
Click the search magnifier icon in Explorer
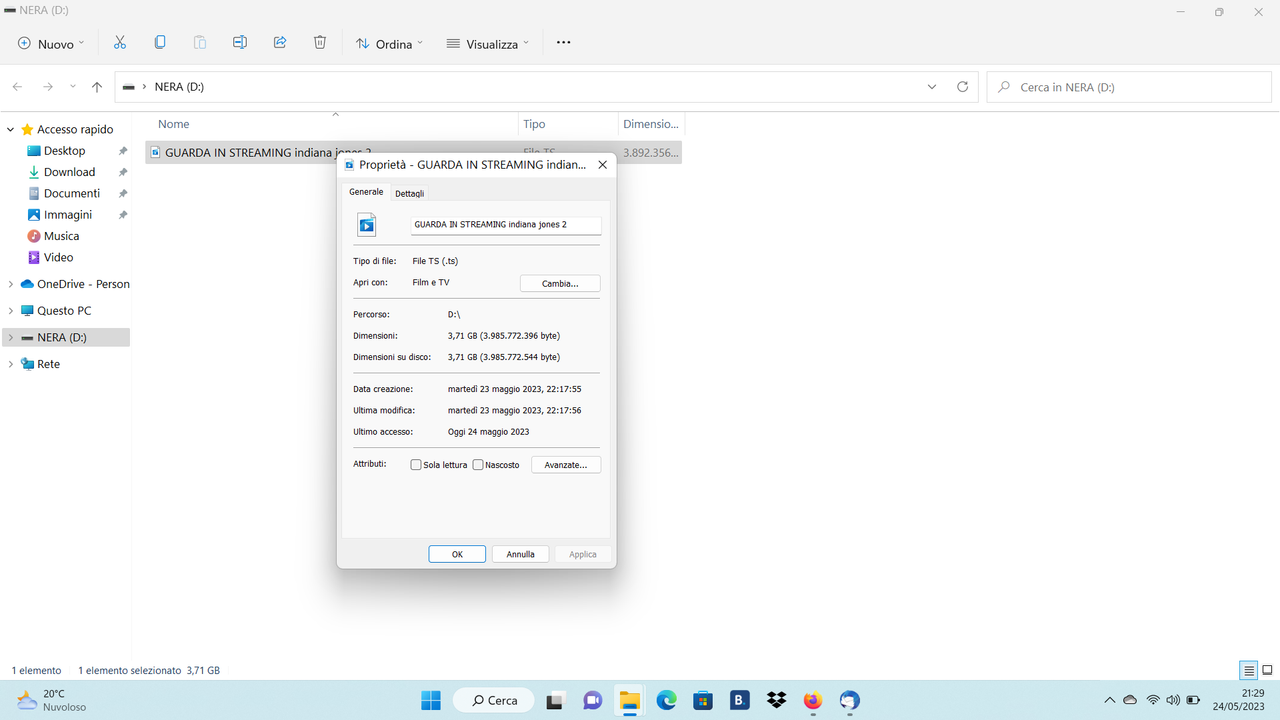pyautogui.click(x=1003, y=87)
